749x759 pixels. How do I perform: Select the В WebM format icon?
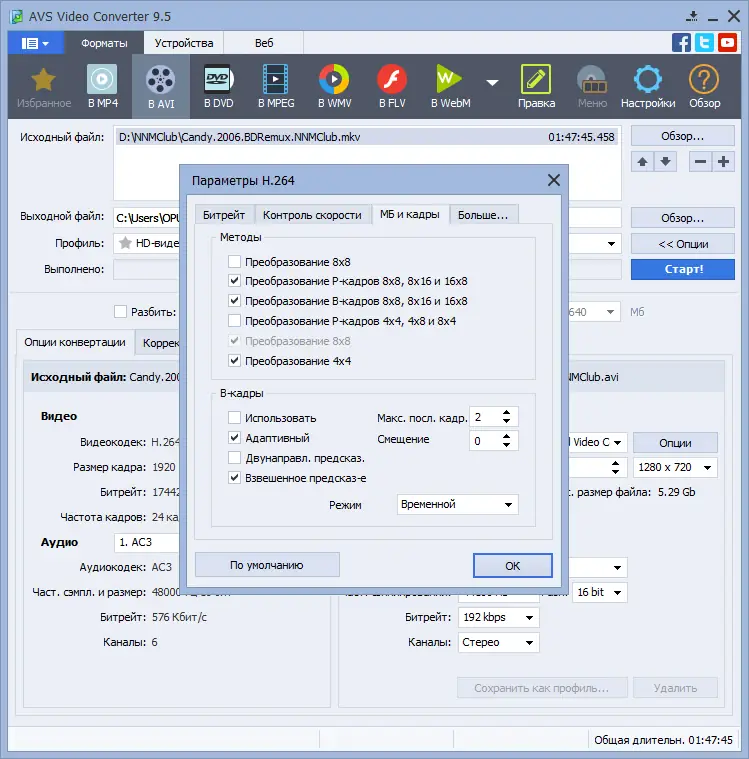tap(450, 87)
